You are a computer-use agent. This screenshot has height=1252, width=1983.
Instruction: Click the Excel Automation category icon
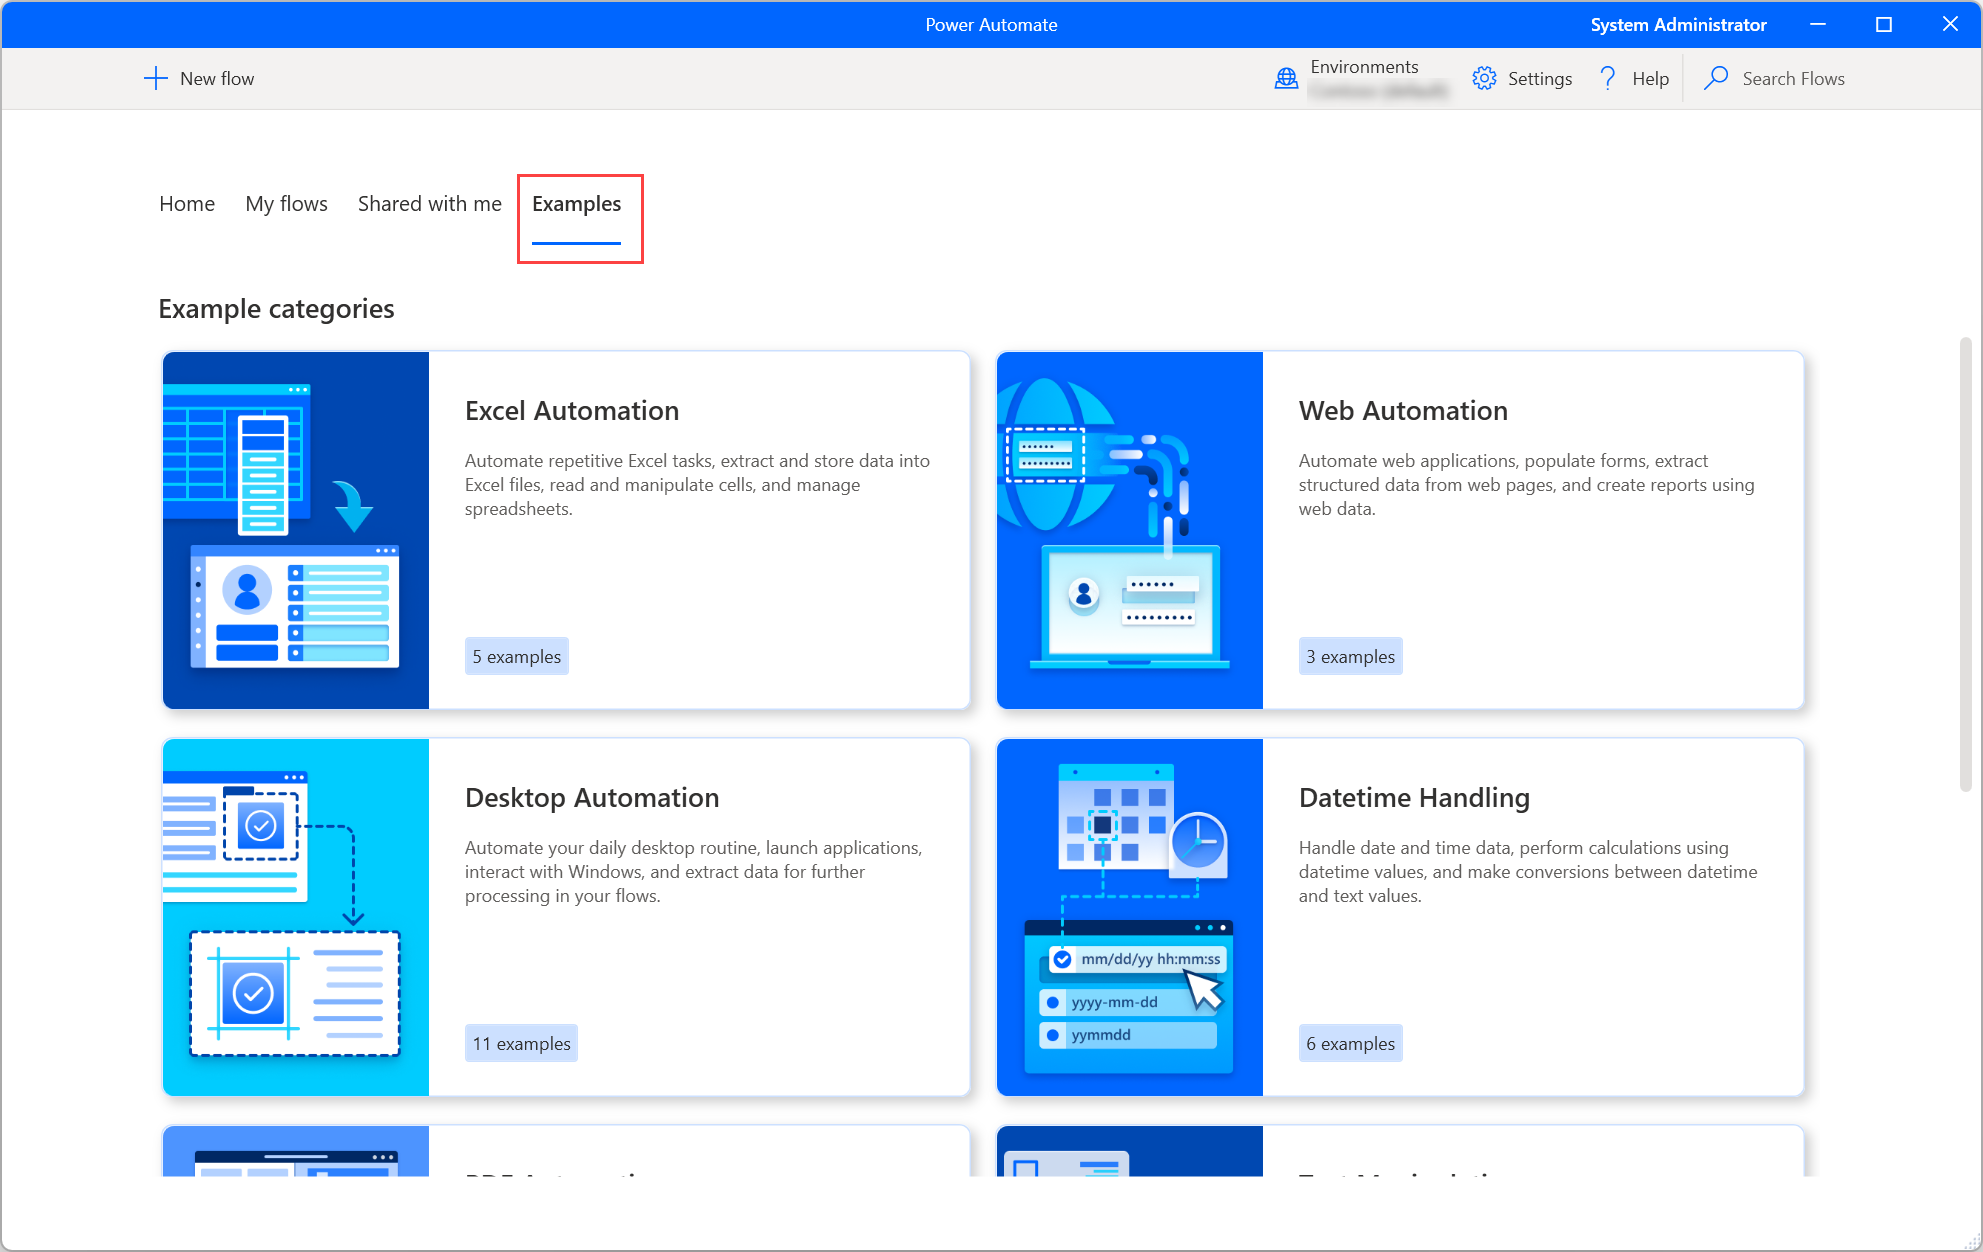coord(296,528)
